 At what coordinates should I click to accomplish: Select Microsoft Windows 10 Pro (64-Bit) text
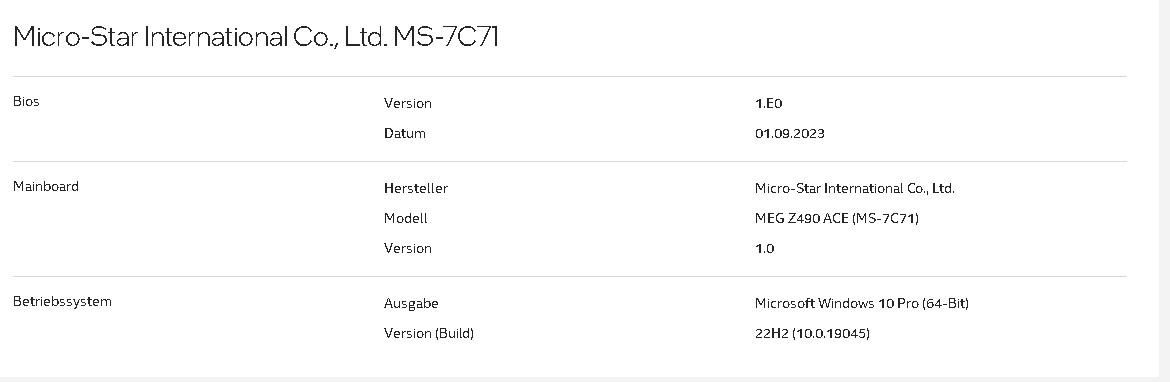pyautogui.click(x=862, y=304)
